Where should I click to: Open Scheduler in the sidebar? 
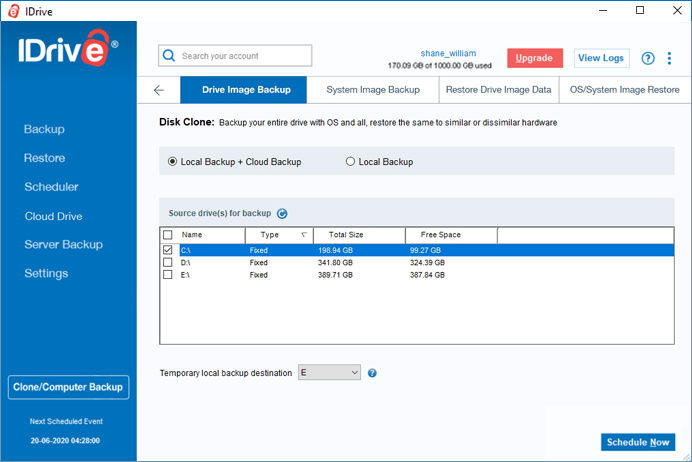coord(51,187)
